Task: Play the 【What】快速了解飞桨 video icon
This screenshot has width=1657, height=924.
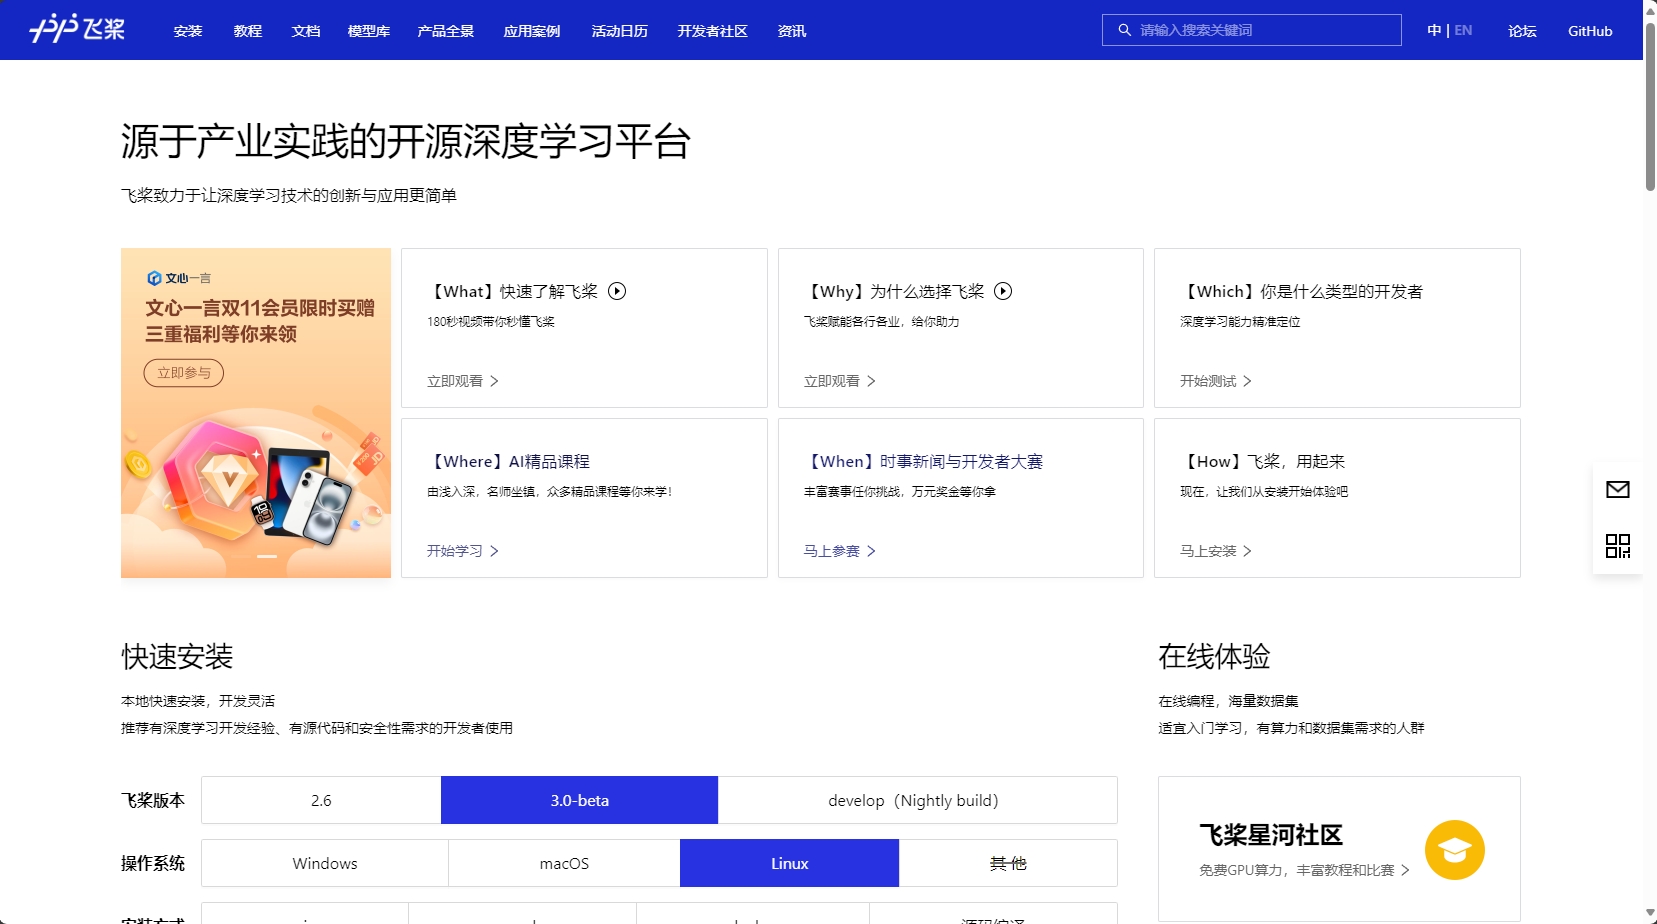Action: click(617, 291)
